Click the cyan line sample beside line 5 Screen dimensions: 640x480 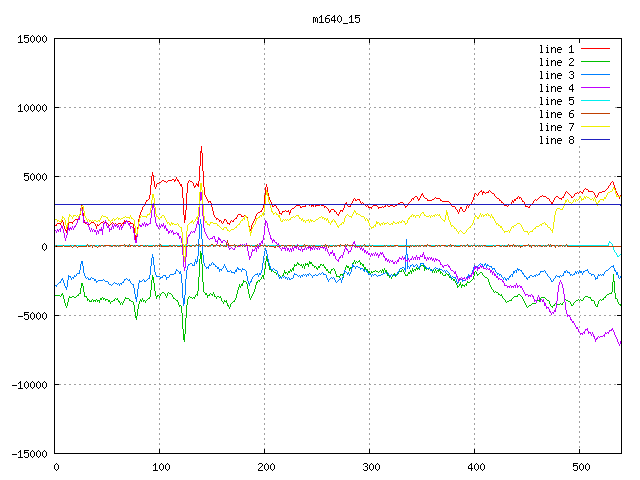tap(596, 101)
